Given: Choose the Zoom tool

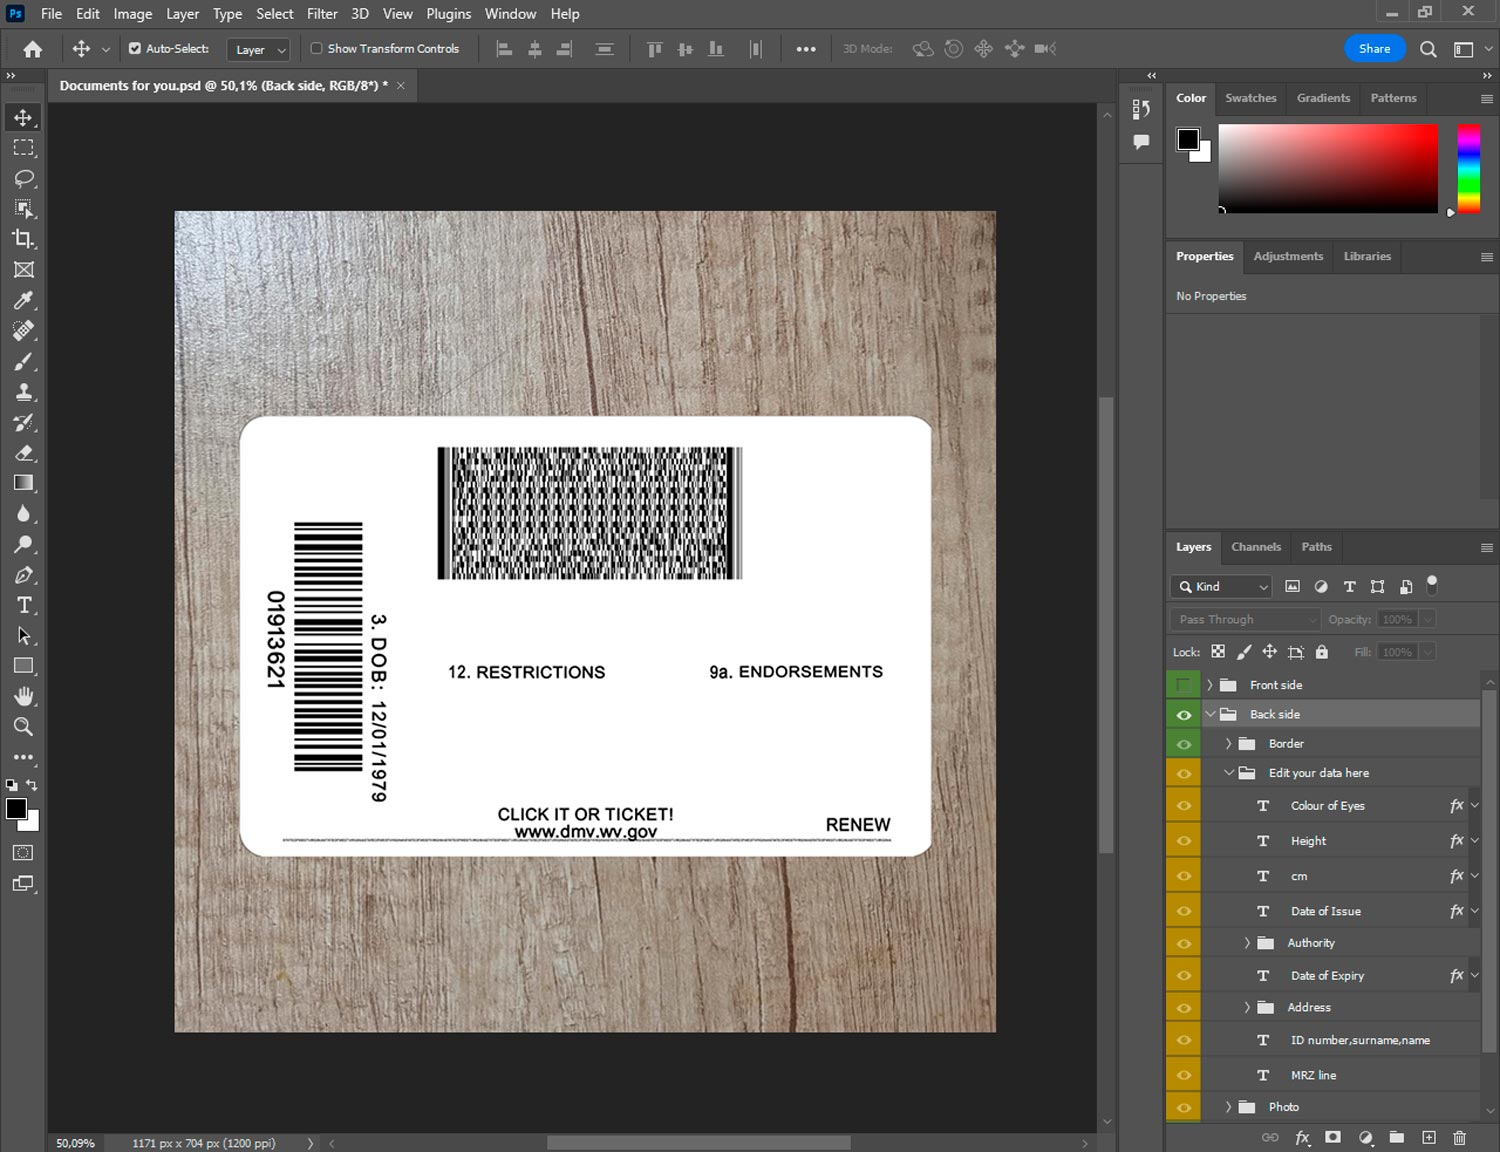Looking at the screenshot, I should coord(24,727).
